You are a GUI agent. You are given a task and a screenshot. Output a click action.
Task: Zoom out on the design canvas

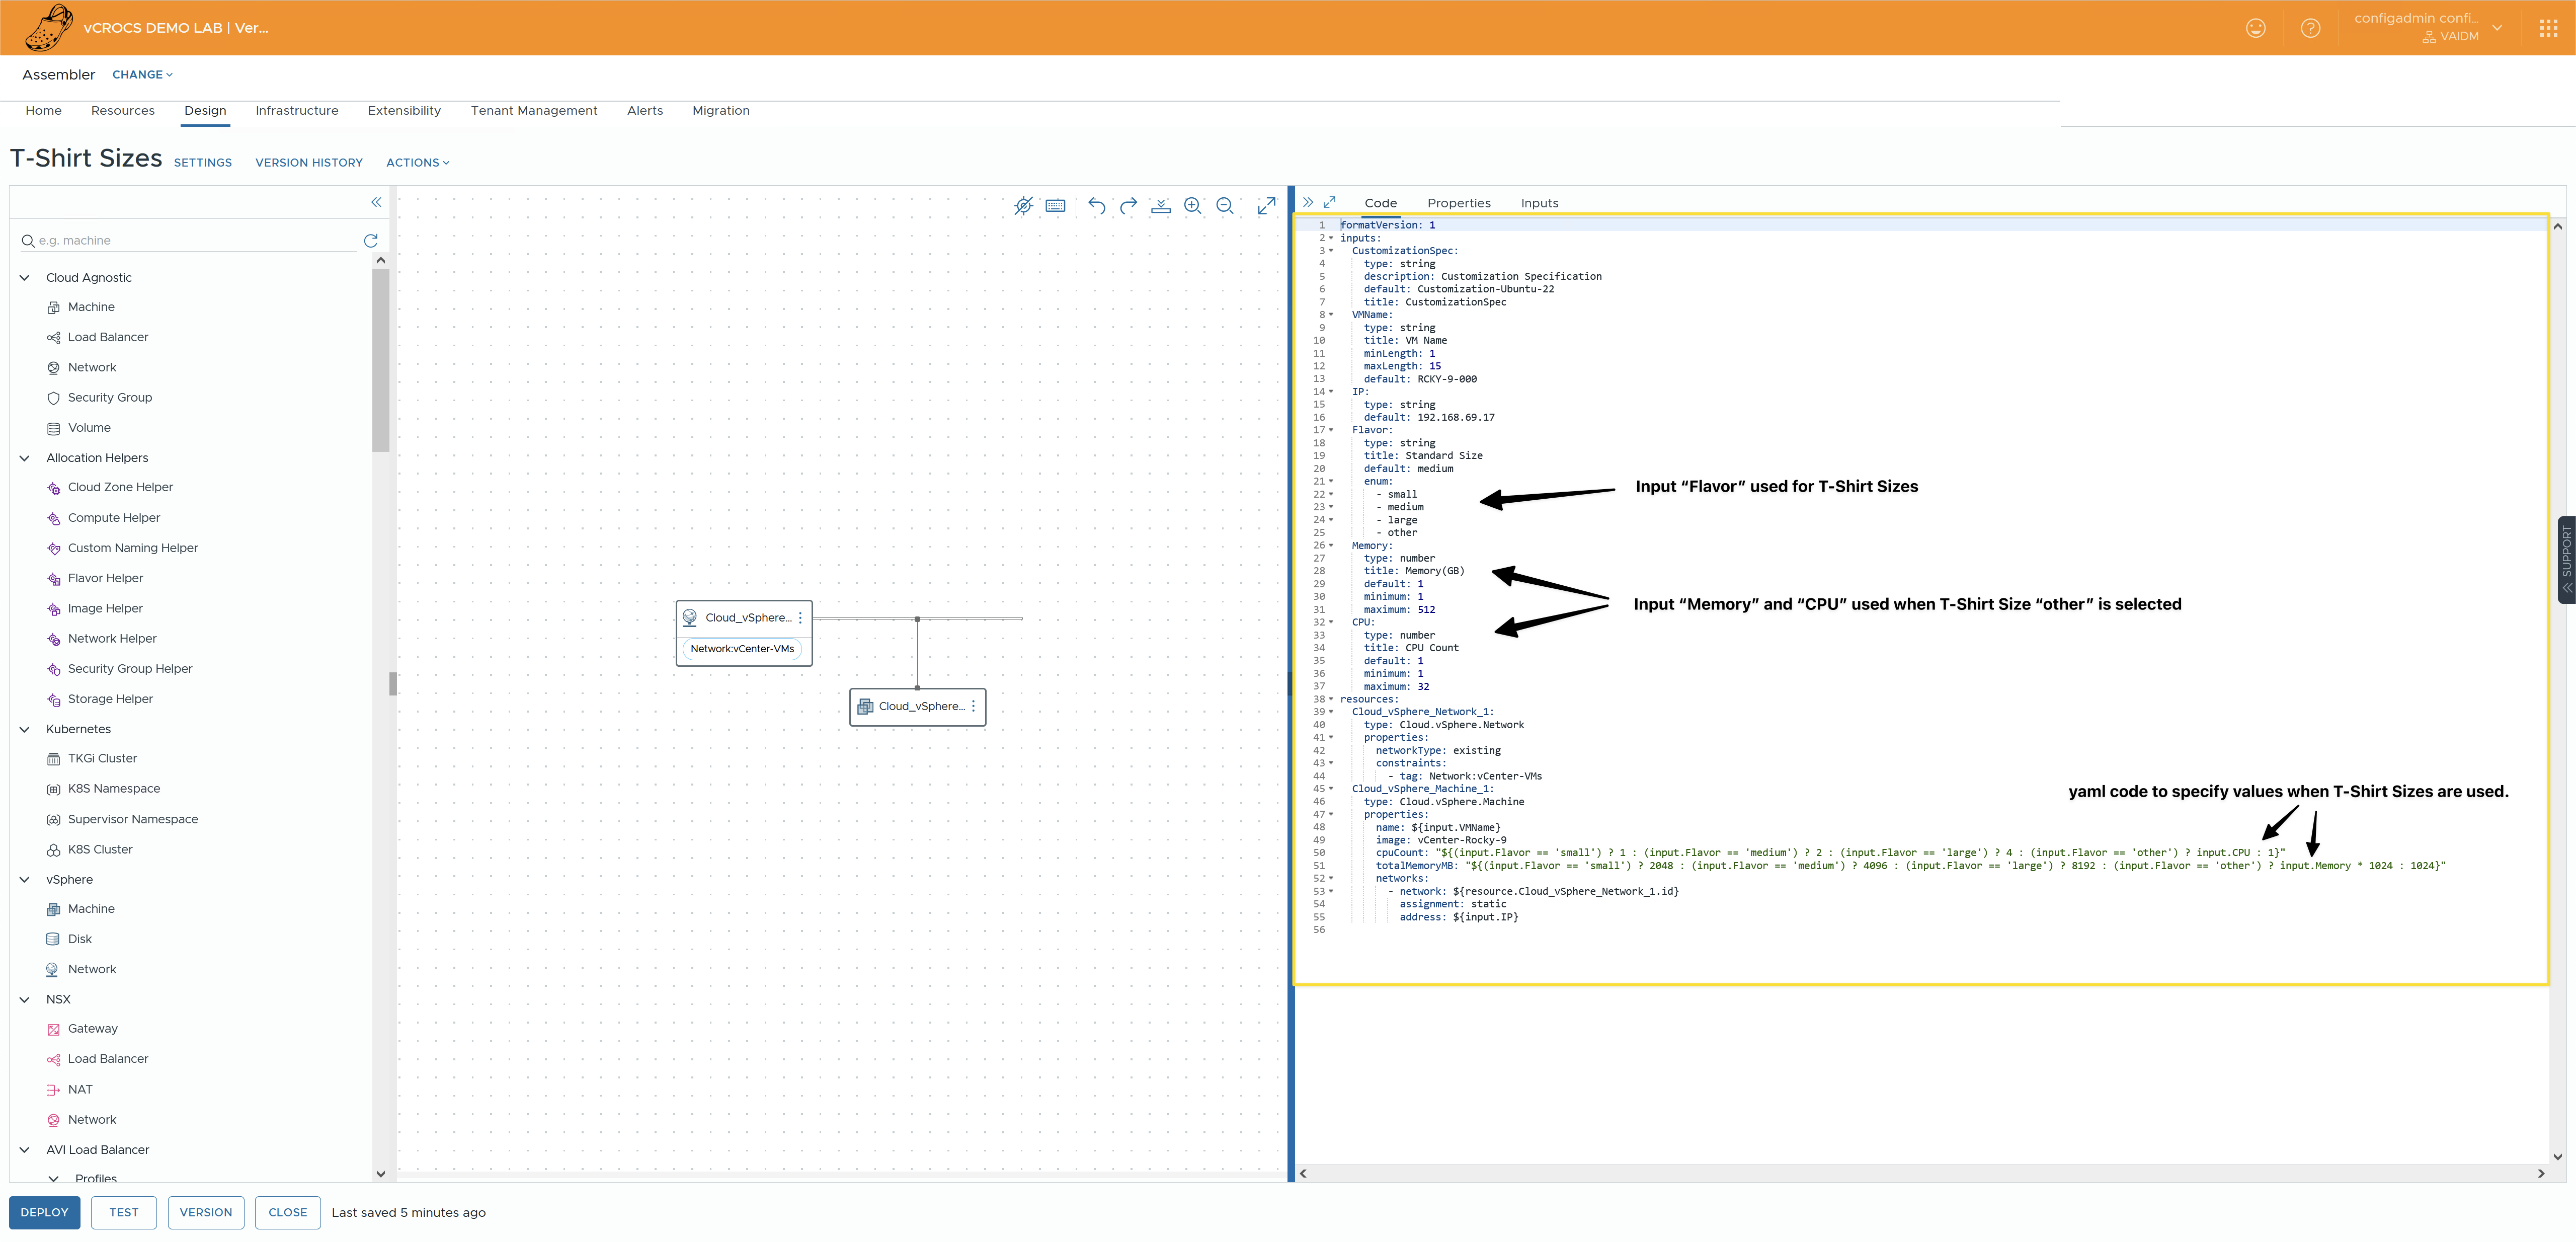point(1224,206)
